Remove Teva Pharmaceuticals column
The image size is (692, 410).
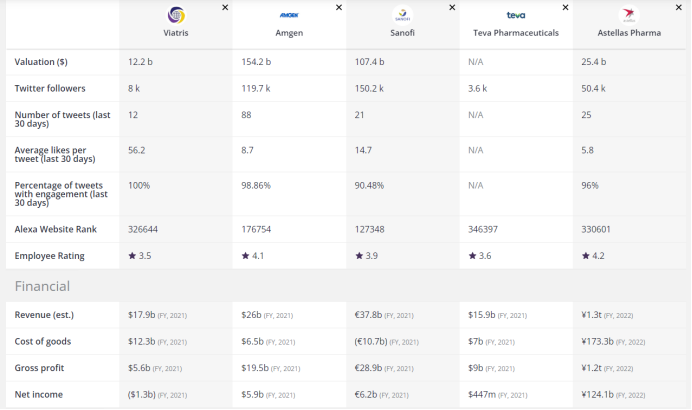(566, 7)
